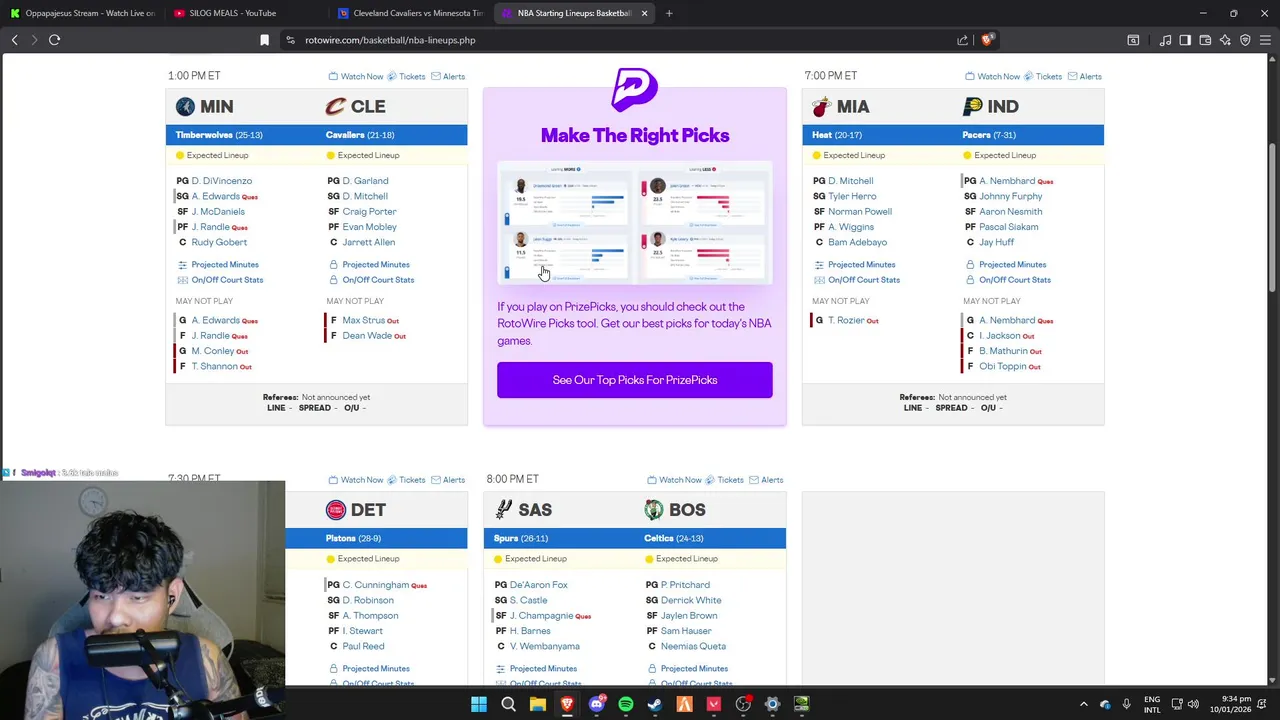Open Tickets for MIN vs CLE game
Screen dimensions: 1280x720
pos(407,76)
